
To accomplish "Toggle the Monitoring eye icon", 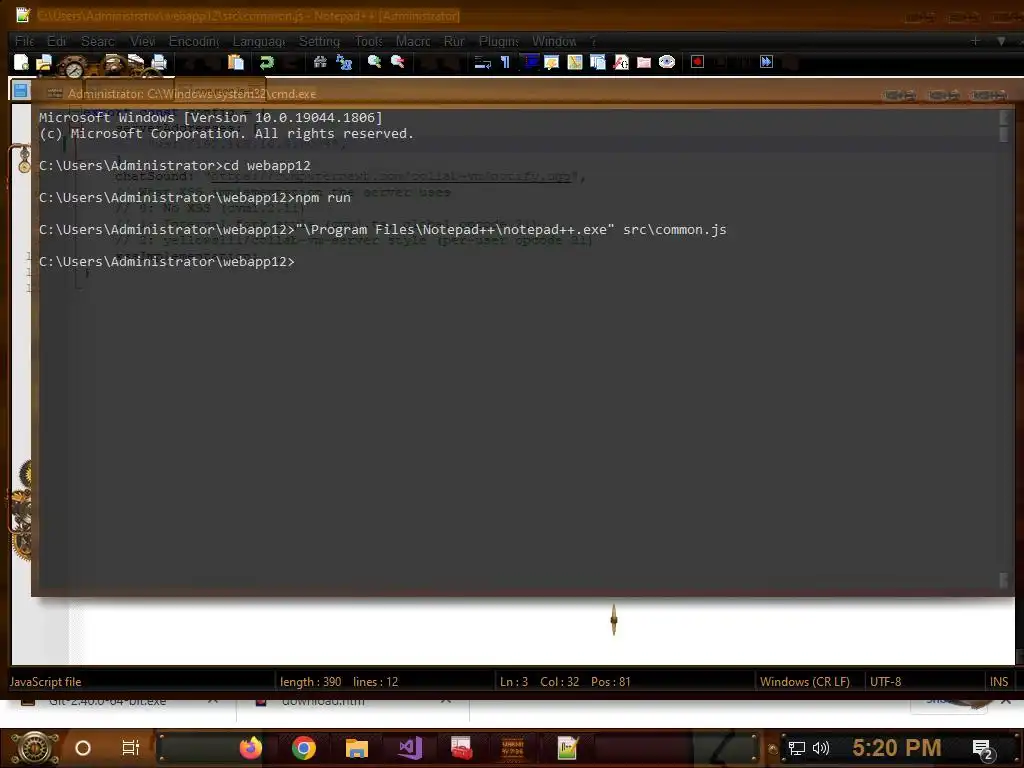I will coord(667,62).
